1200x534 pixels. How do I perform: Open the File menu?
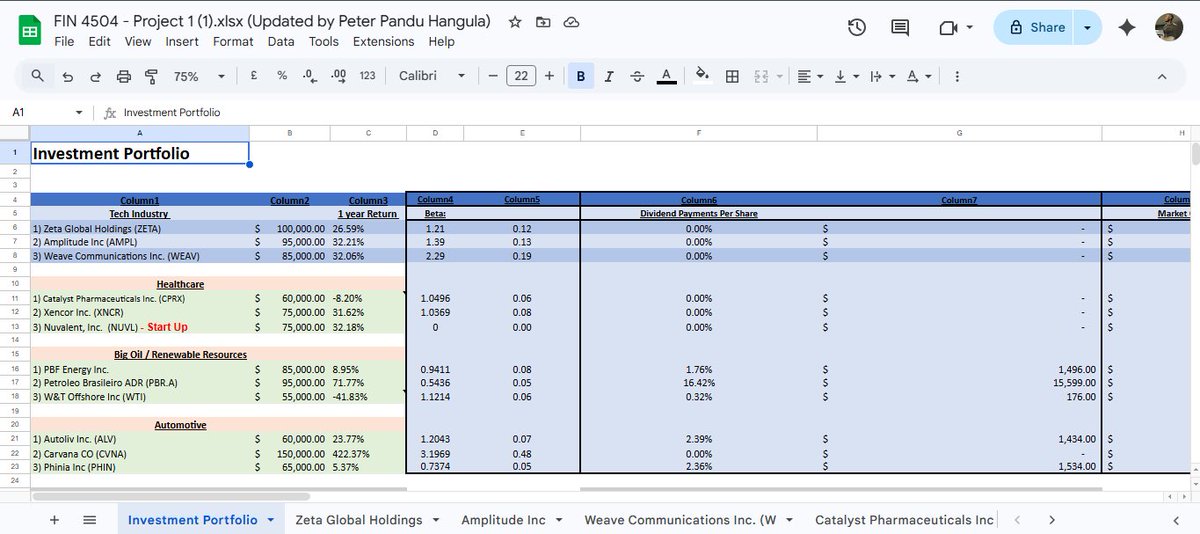pyautogui.click(x=64, y=42)
